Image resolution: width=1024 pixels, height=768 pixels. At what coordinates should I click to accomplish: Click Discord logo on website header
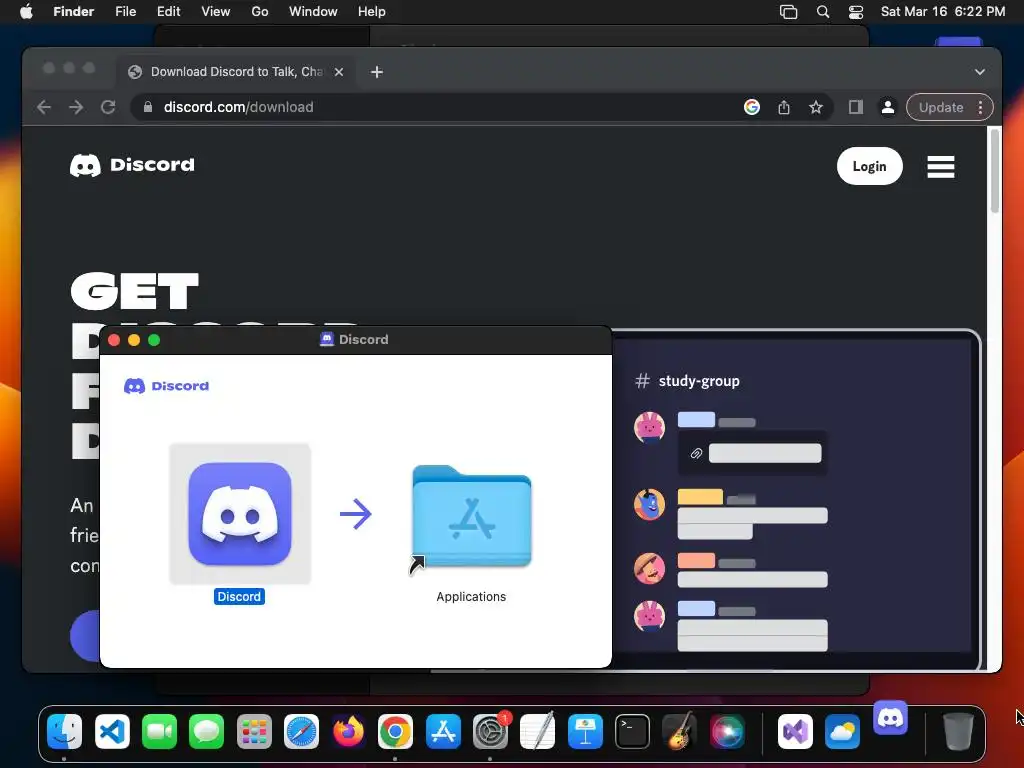132,165
